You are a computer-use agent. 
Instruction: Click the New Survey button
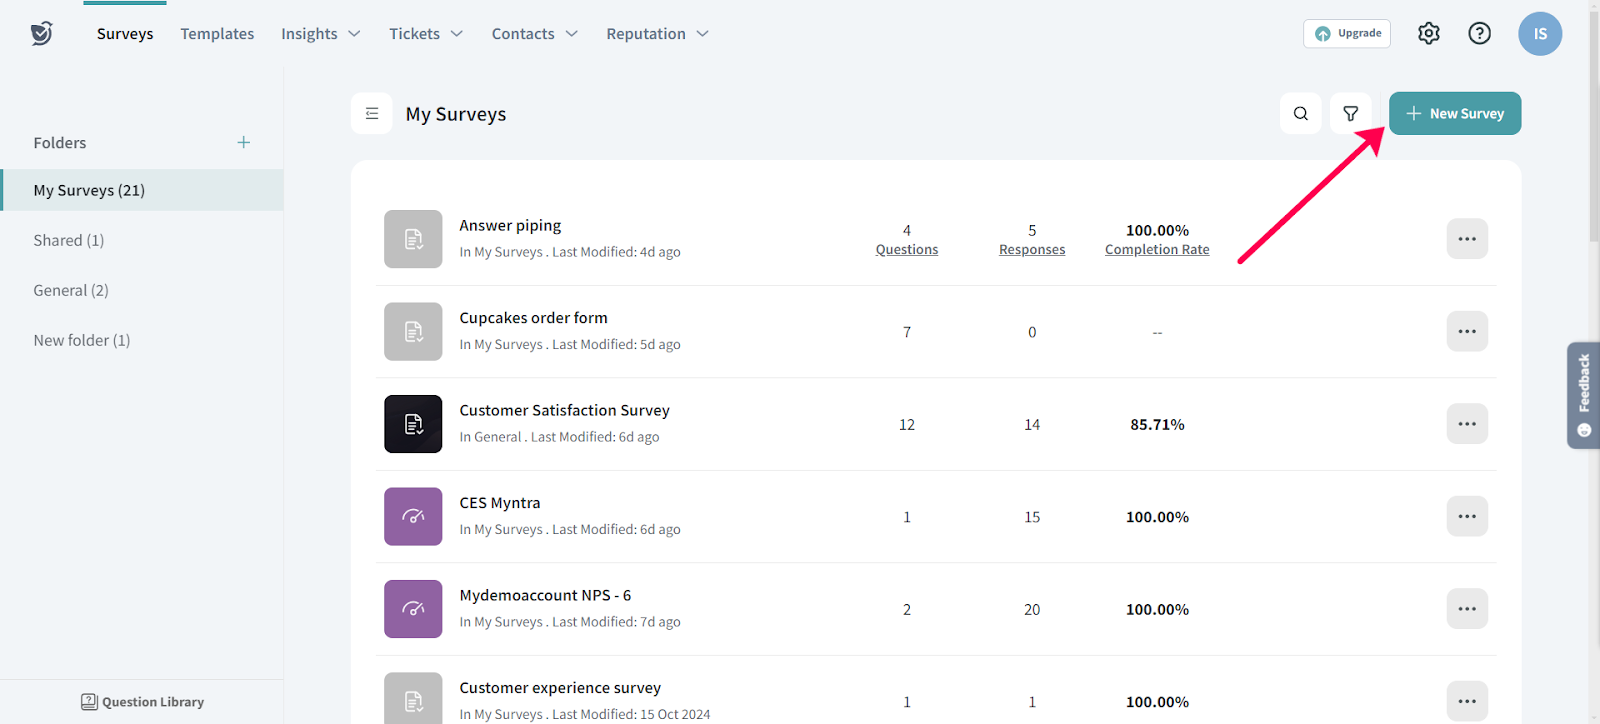[1454, 114]
